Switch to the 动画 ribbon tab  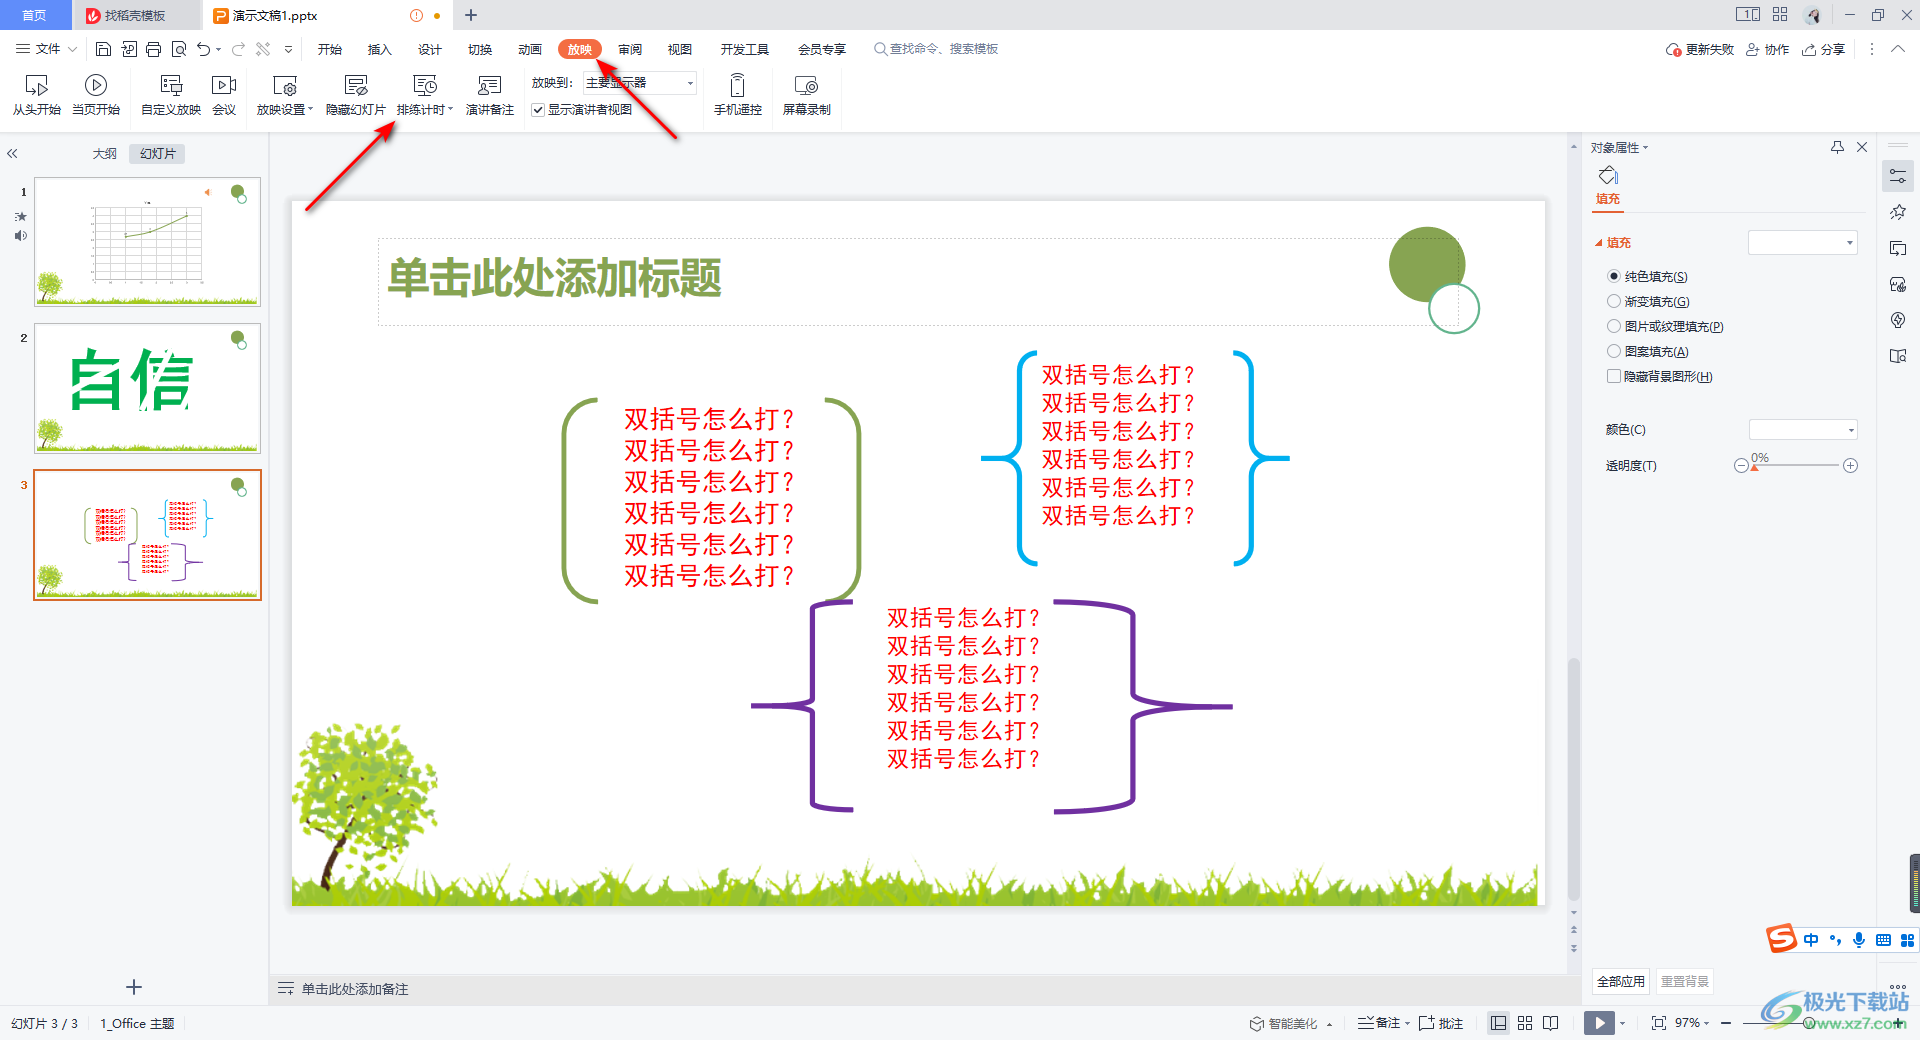(529, 49)
